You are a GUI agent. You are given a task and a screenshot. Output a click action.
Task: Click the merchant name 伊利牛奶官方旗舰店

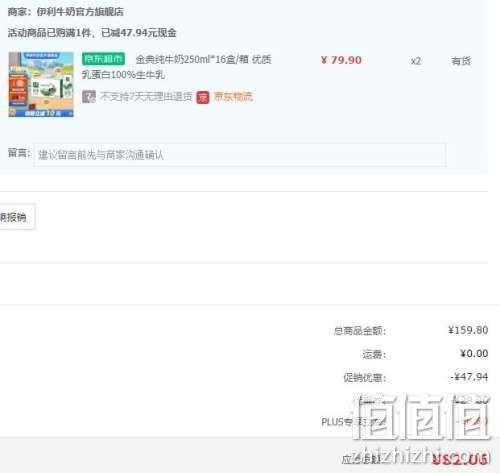pyautogui.click(x=80, y=12)
